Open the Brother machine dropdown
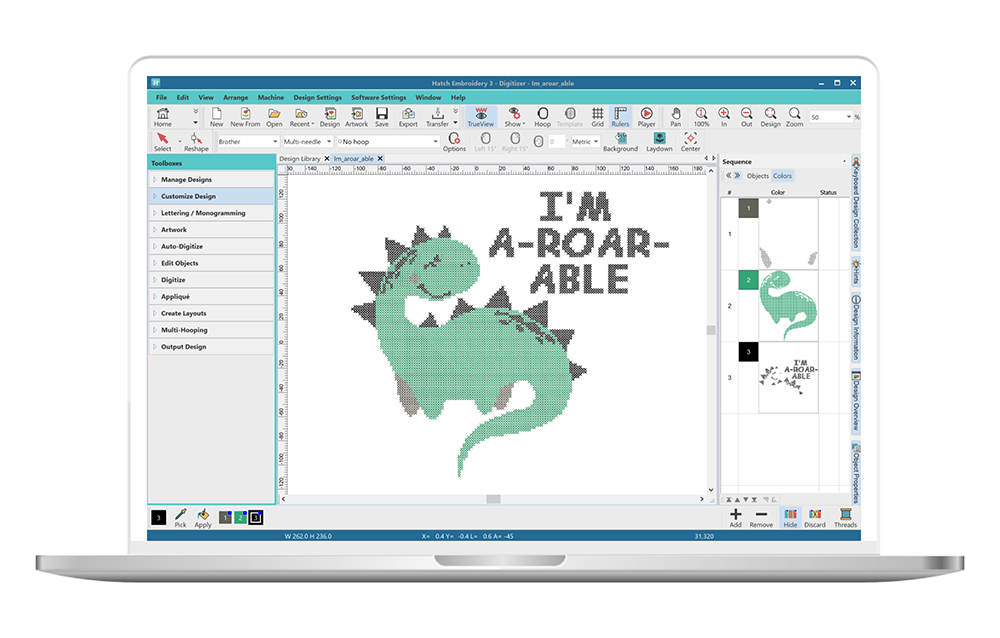The width and height of the screenshot is (1000, 638). (247, 142)
